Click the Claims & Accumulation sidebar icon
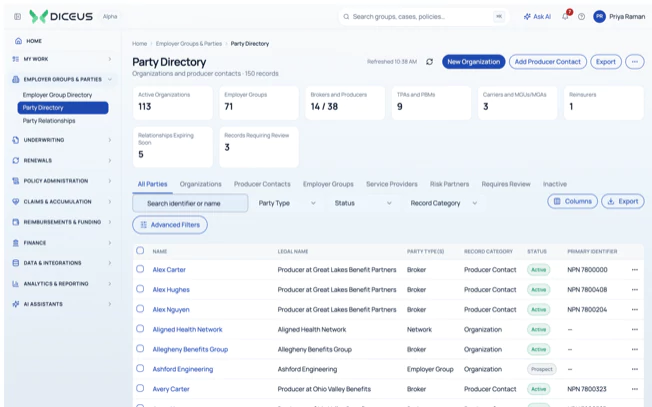This screenshot has height=407, width=652. (16, 202)
